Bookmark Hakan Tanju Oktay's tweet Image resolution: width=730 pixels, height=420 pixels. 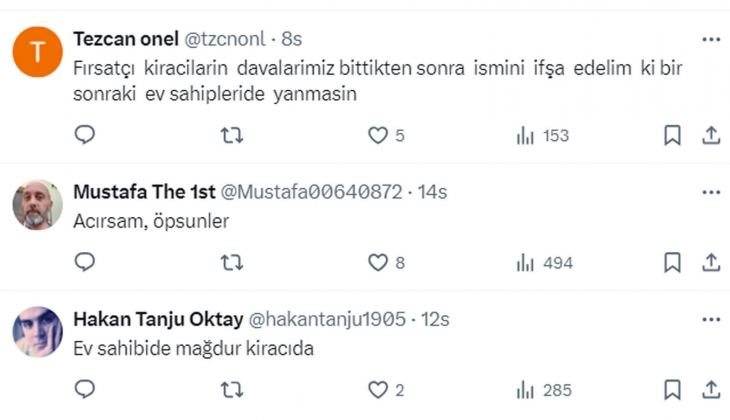coord(673,389)
